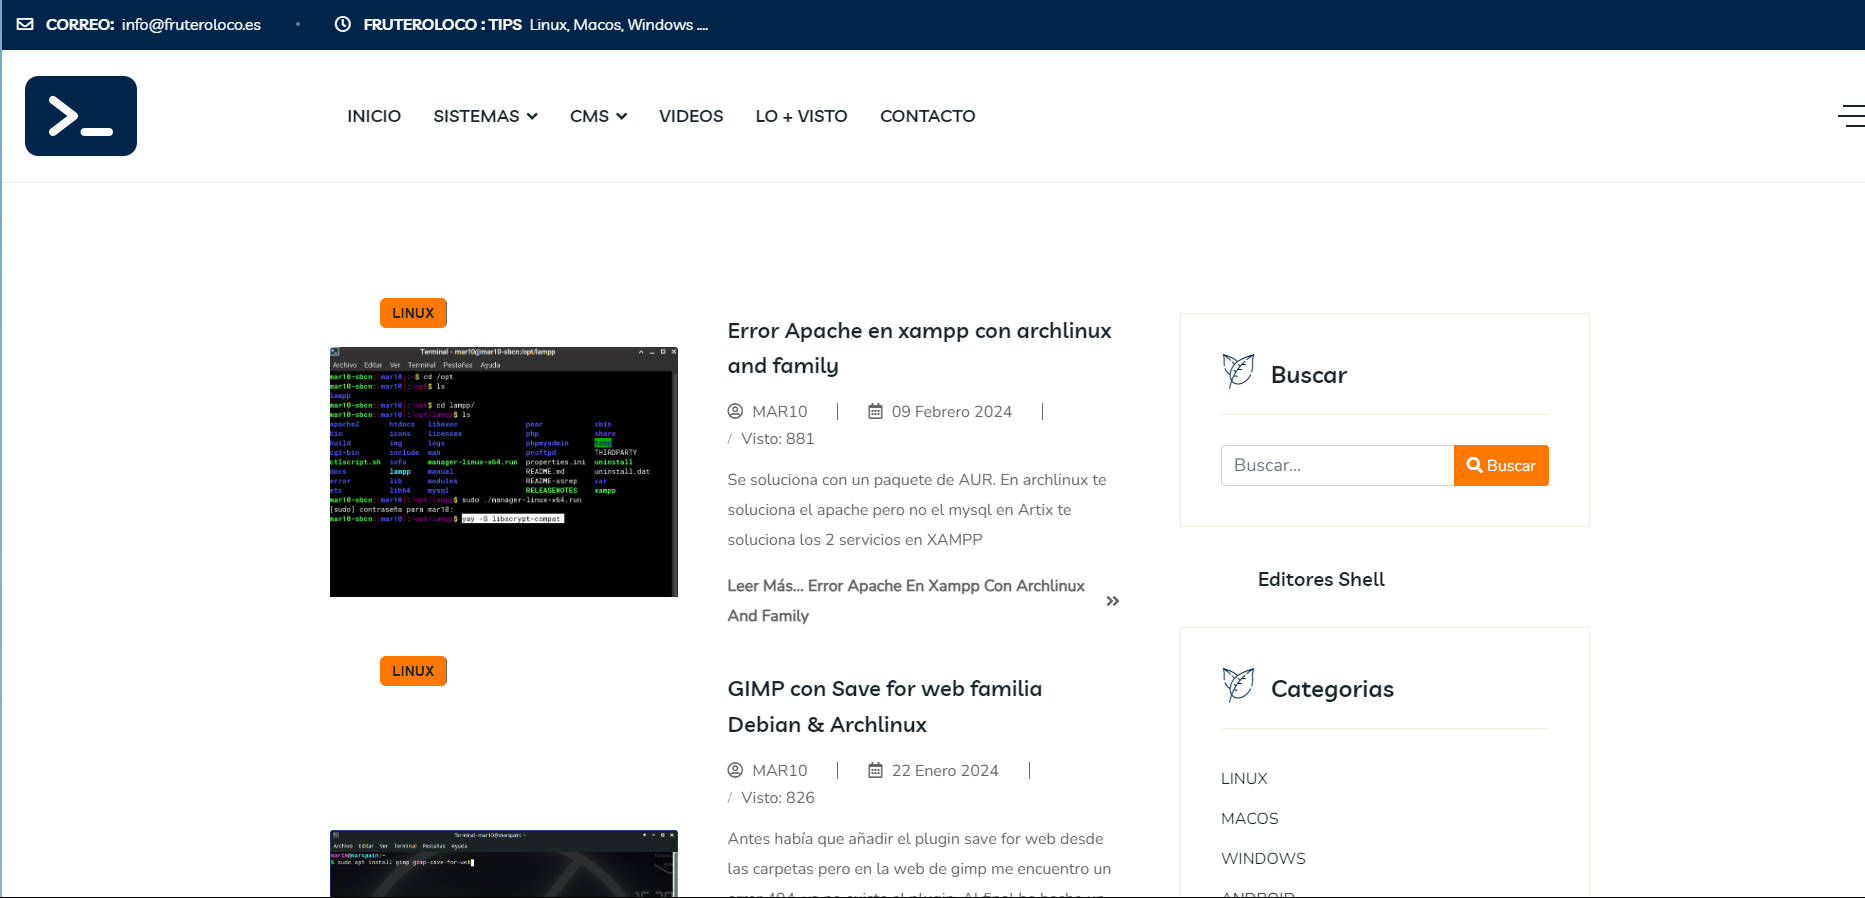The height and width of the screenshot is (898, 1865).
Task: Click the info@fruteroloco.es email link
Action: coord(191,24)
